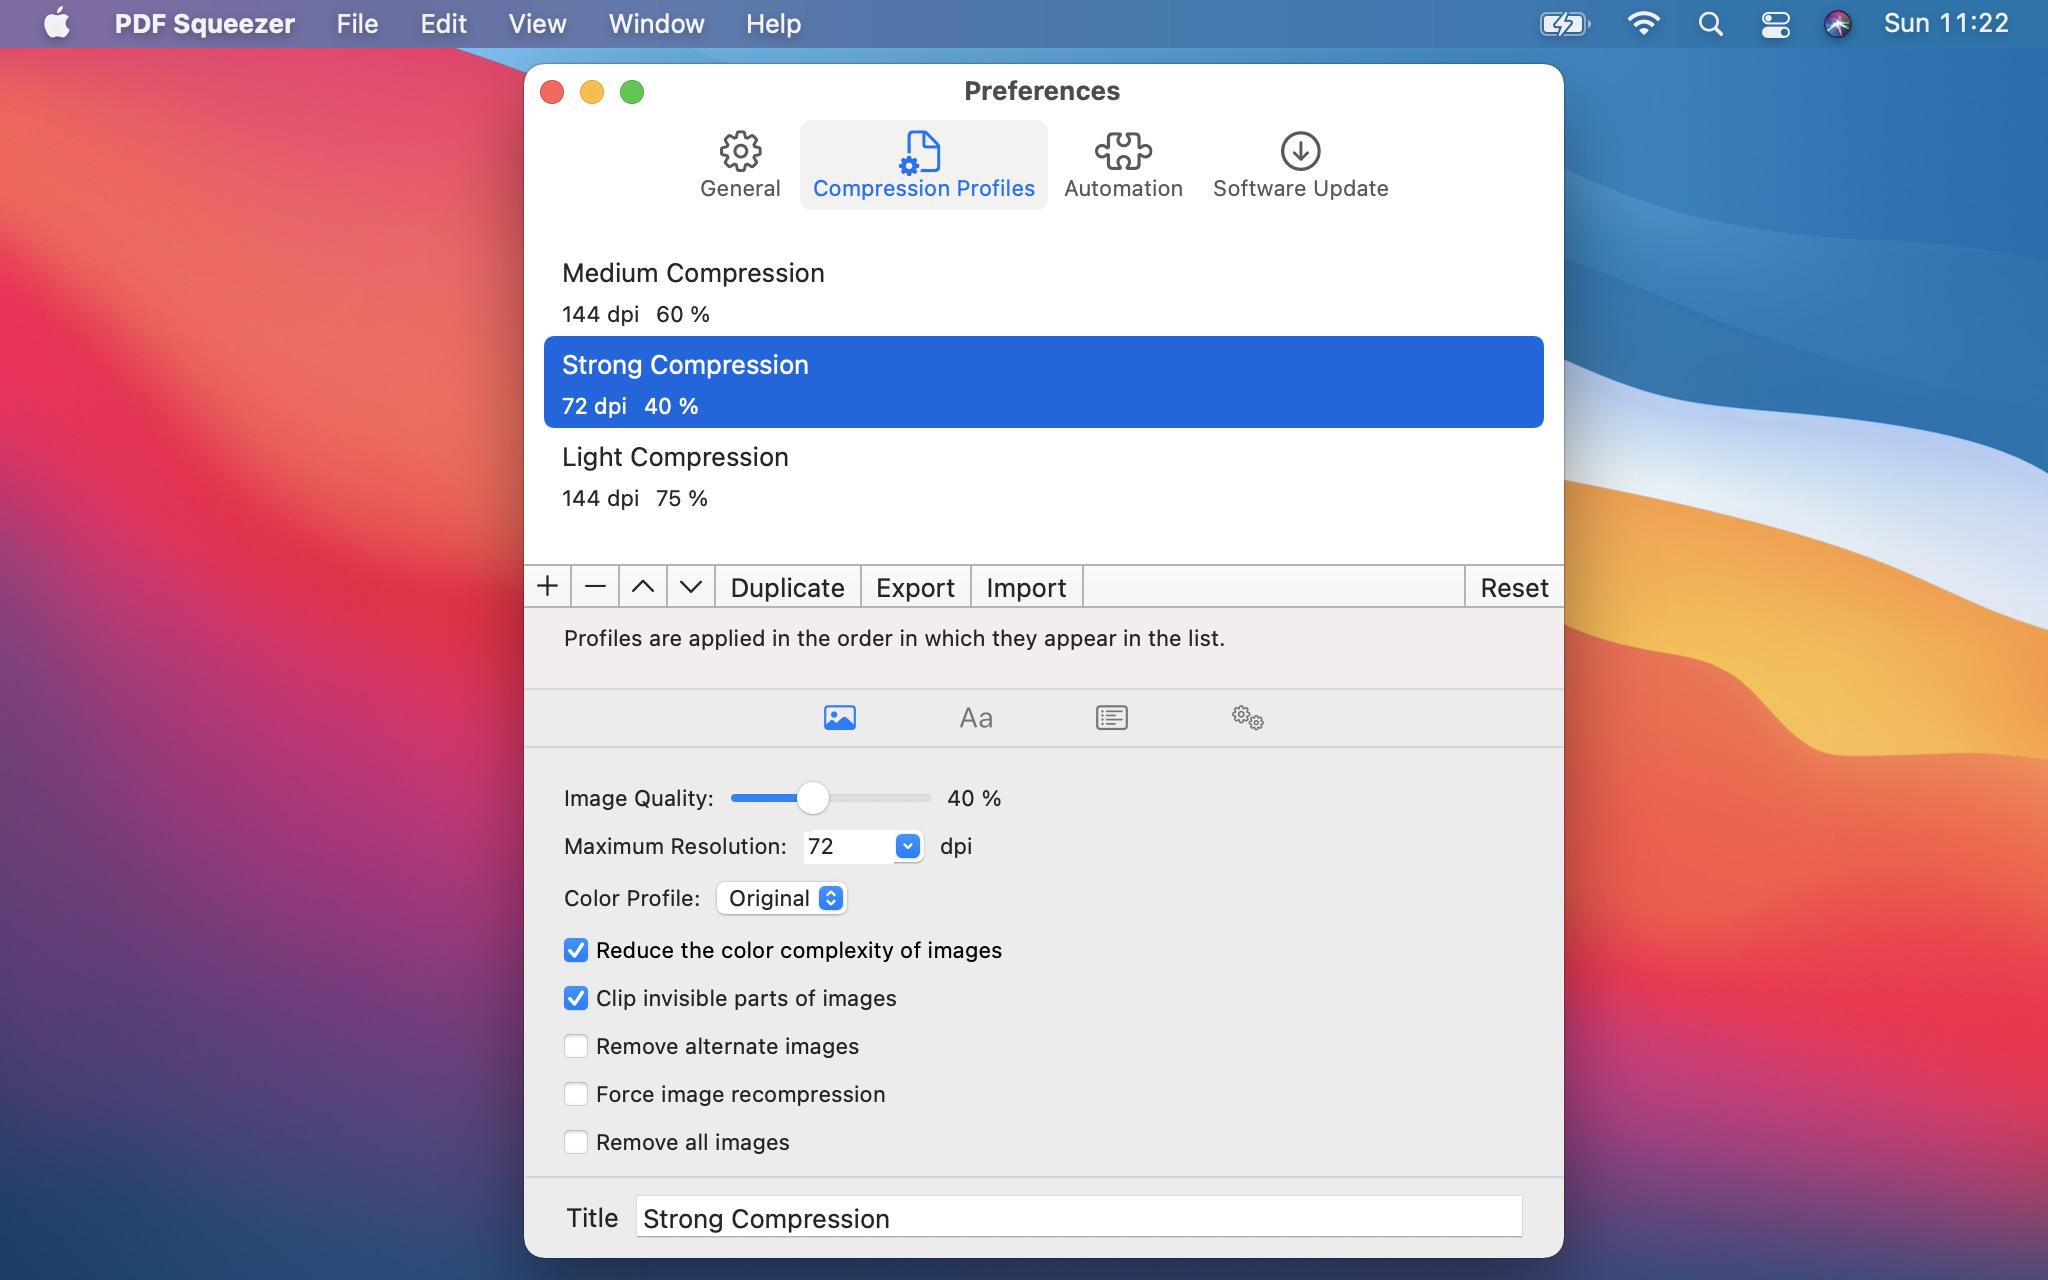
Task: Select the Strong Compression profile
Action: (x=1044, y=382)
